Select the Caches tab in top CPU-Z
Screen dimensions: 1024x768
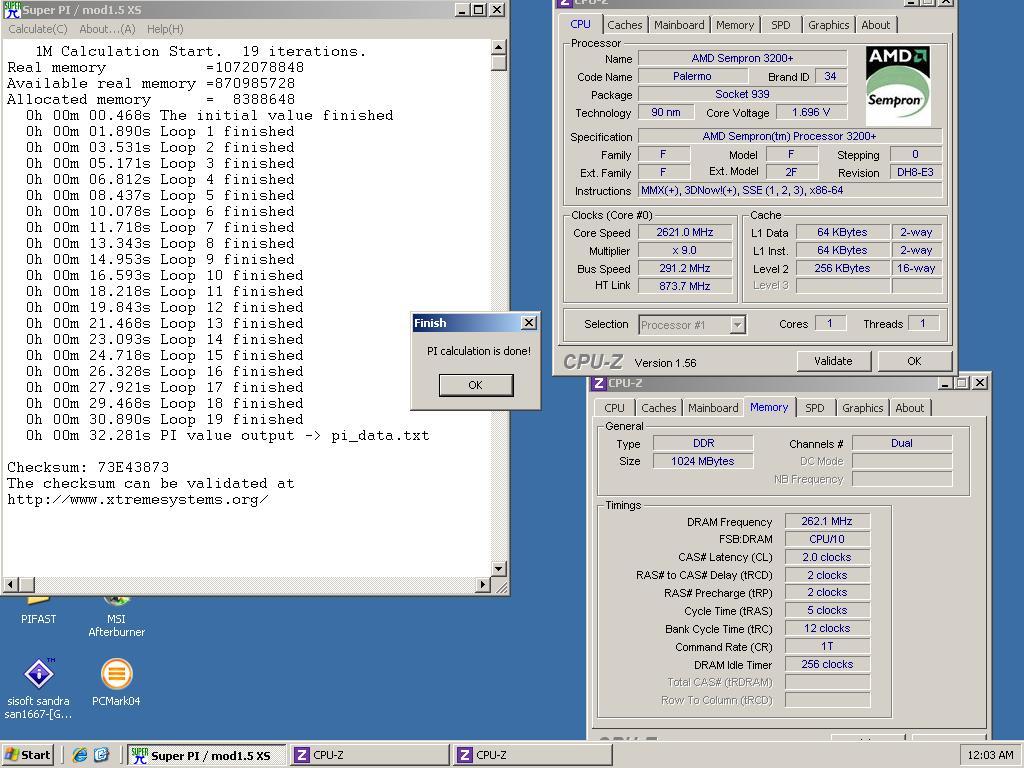point(624,25)
